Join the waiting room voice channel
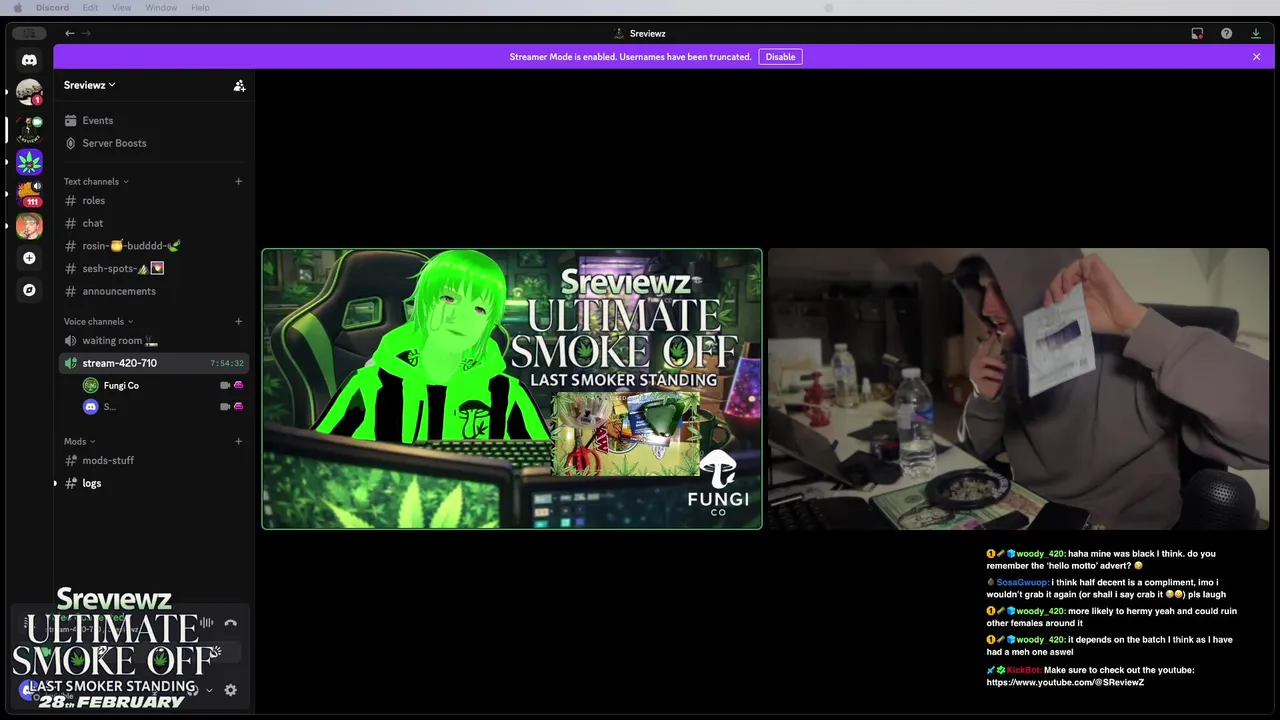This screenshot has height=720, width=1280. [x=153, y=340]
